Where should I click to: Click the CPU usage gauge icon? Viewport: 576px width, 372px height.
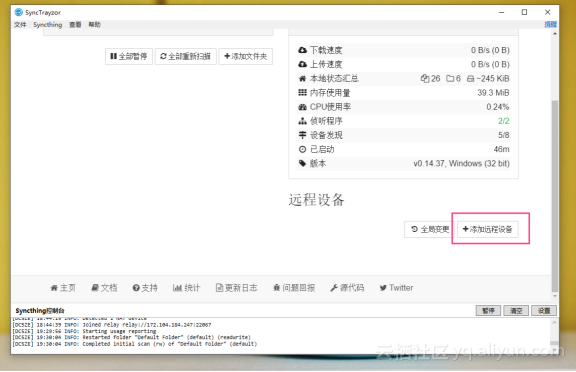click(x=302, y=107)
